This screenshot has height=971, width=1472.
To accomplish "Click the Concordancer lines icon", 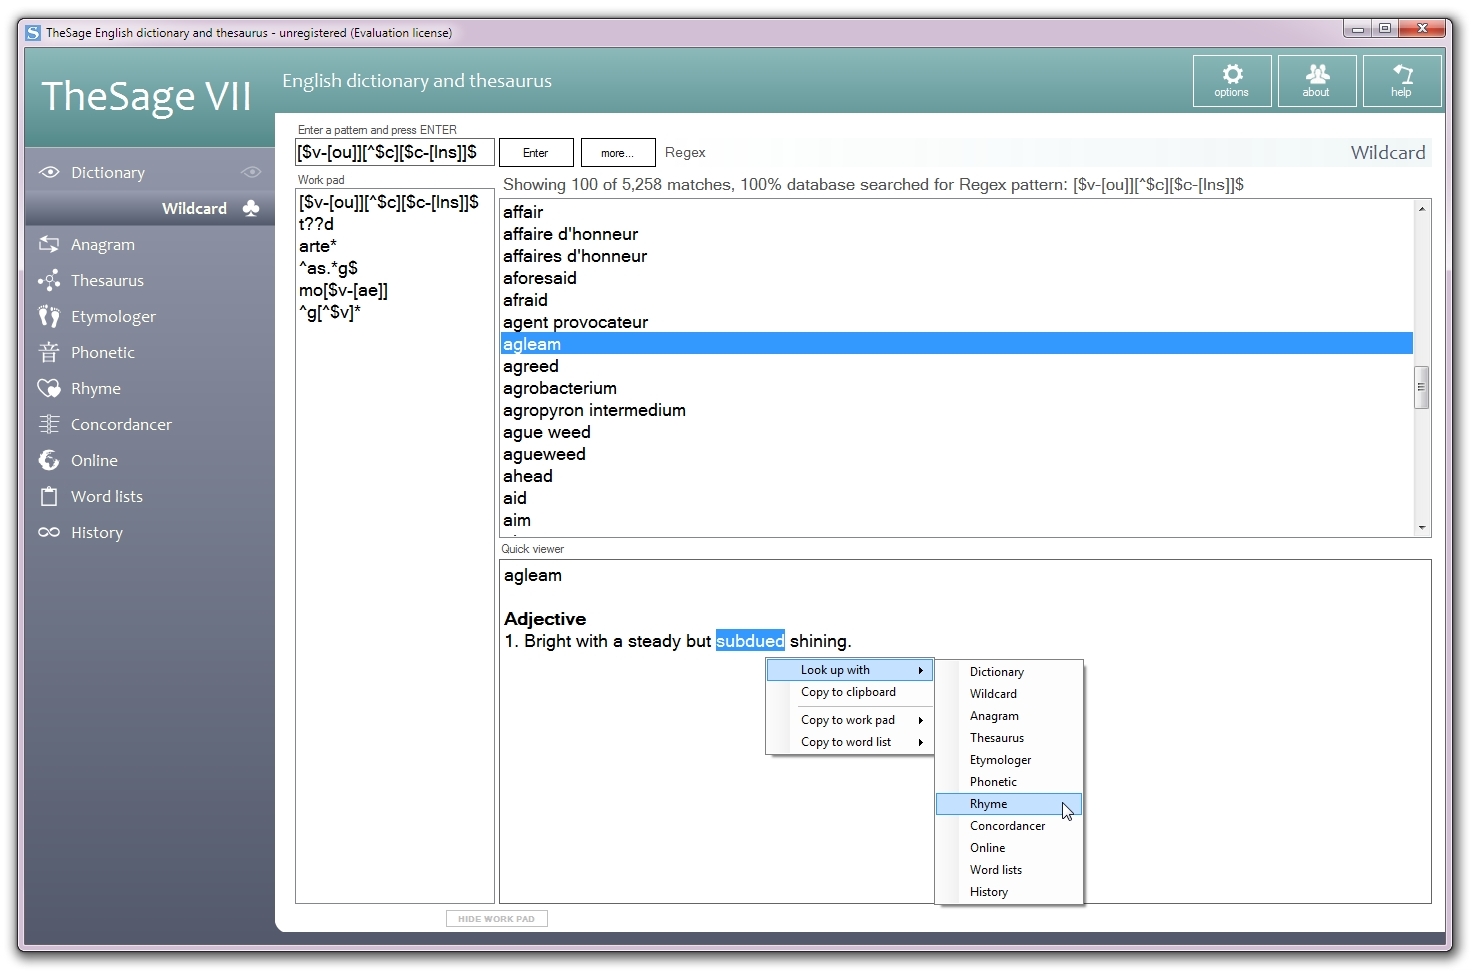I will (49, 424).
